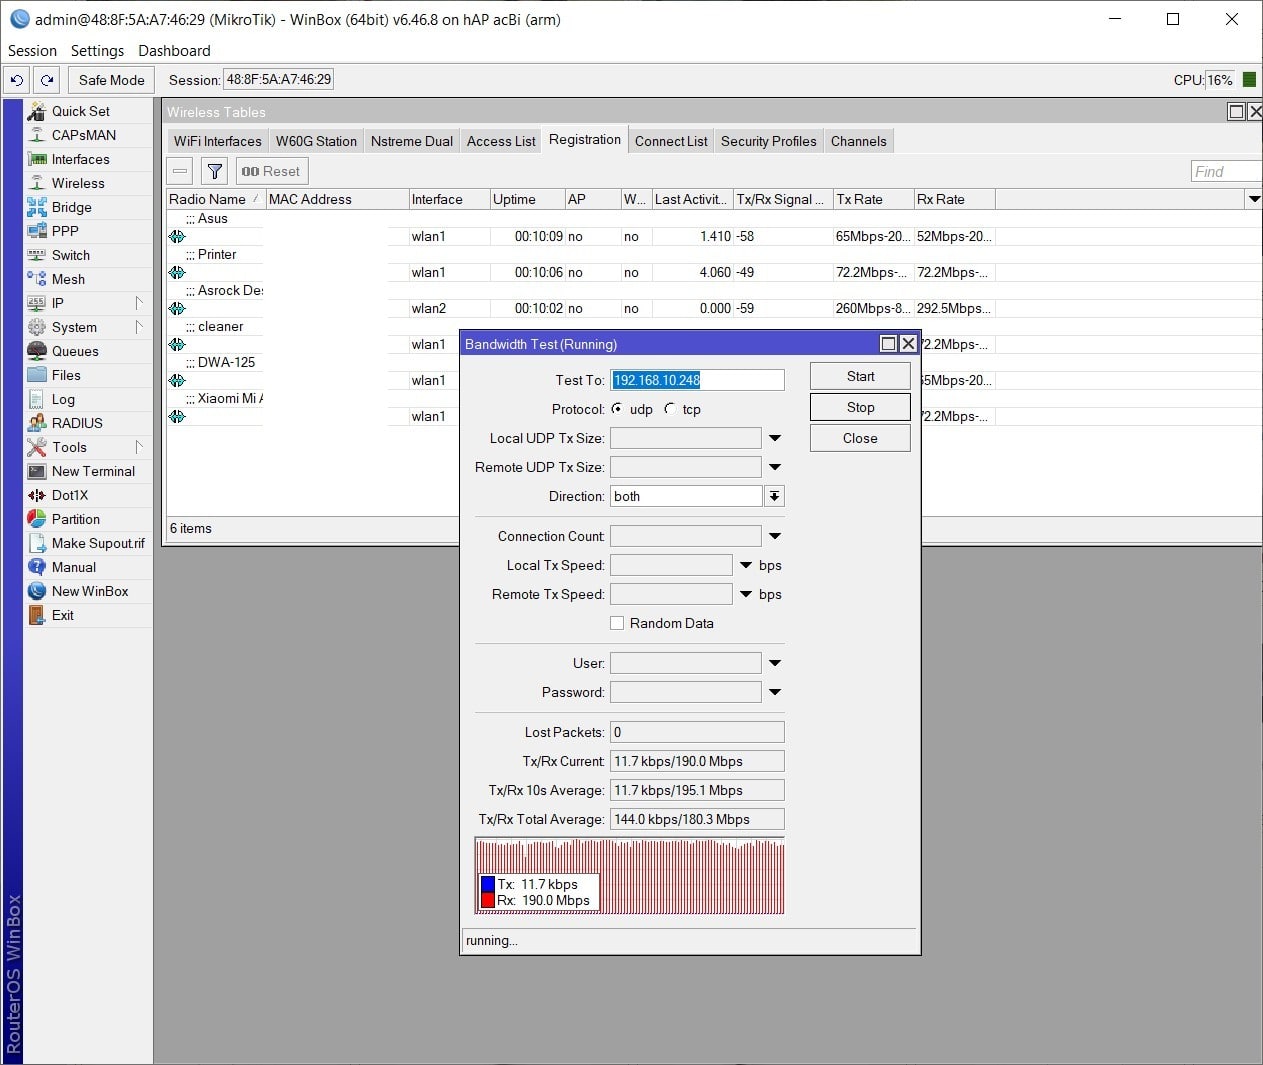1263x1065 pixels.
Task: Click the redo arrow toolbar button
Action: [x=47, y=80]
